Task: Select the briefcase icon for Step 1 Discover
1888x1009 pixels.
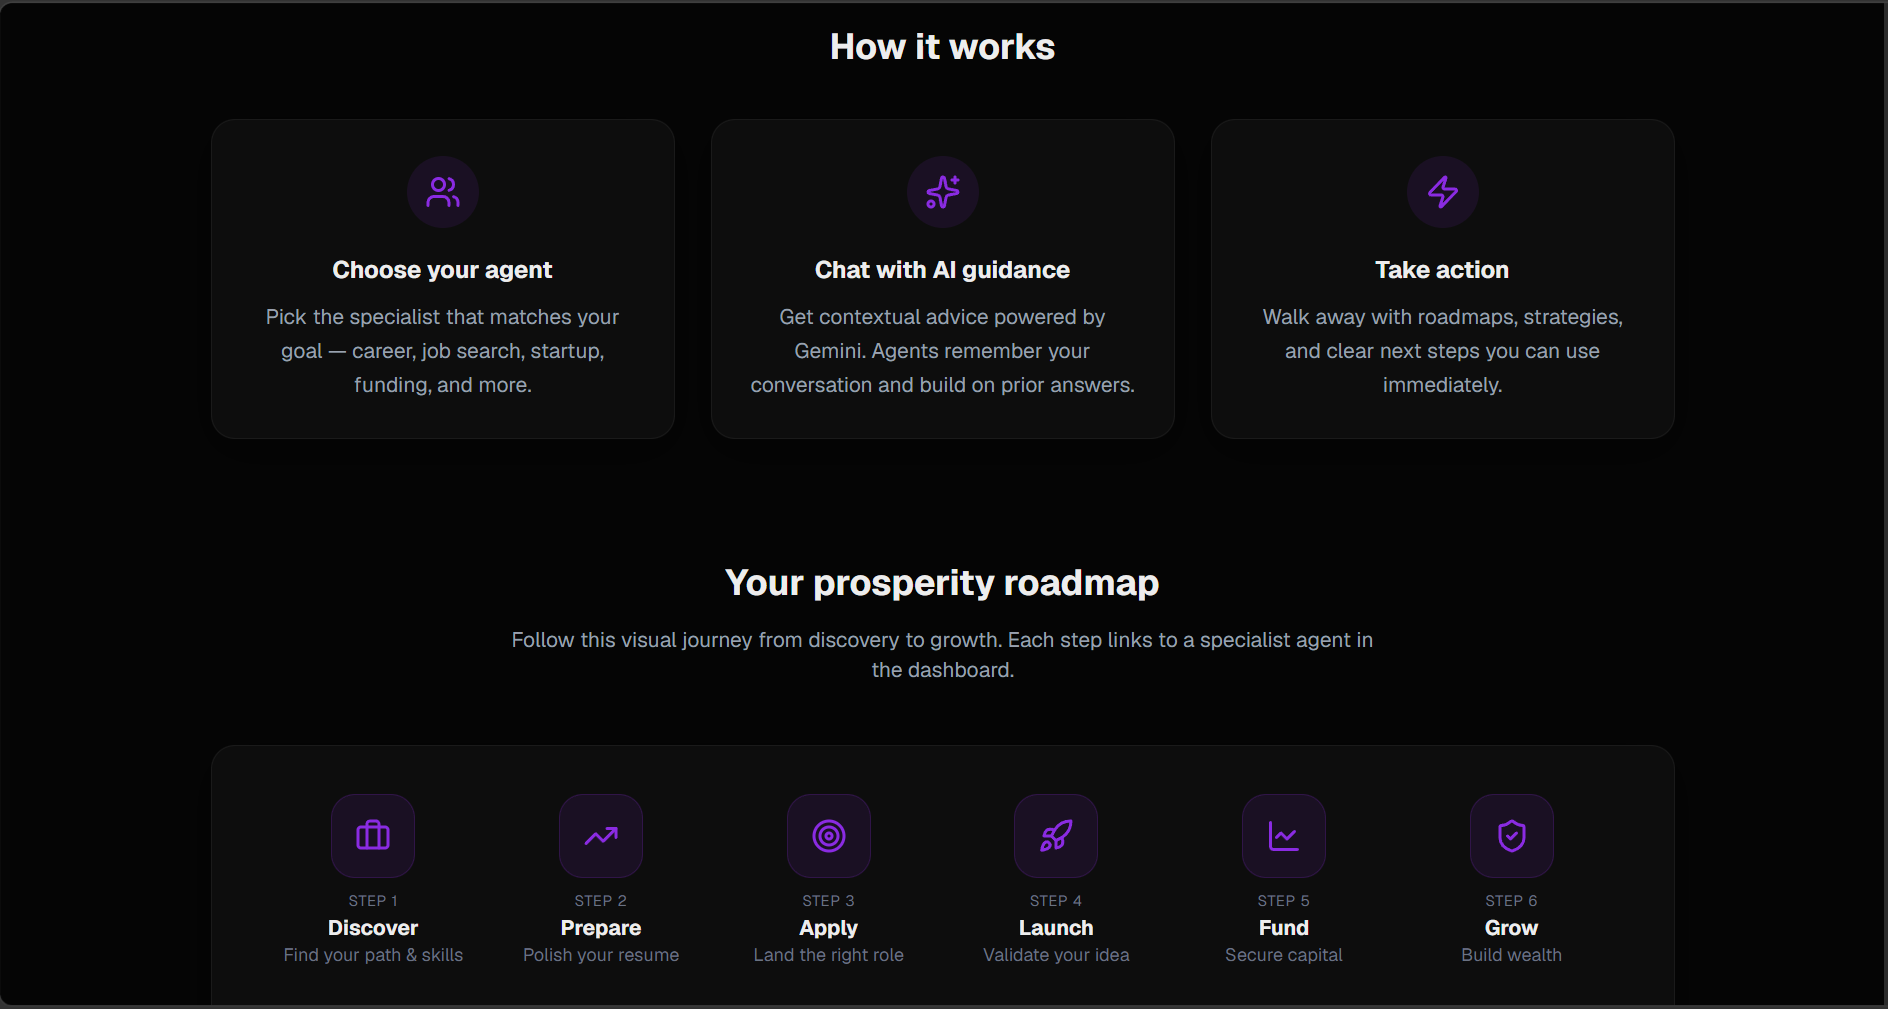Action: (373, 836)
